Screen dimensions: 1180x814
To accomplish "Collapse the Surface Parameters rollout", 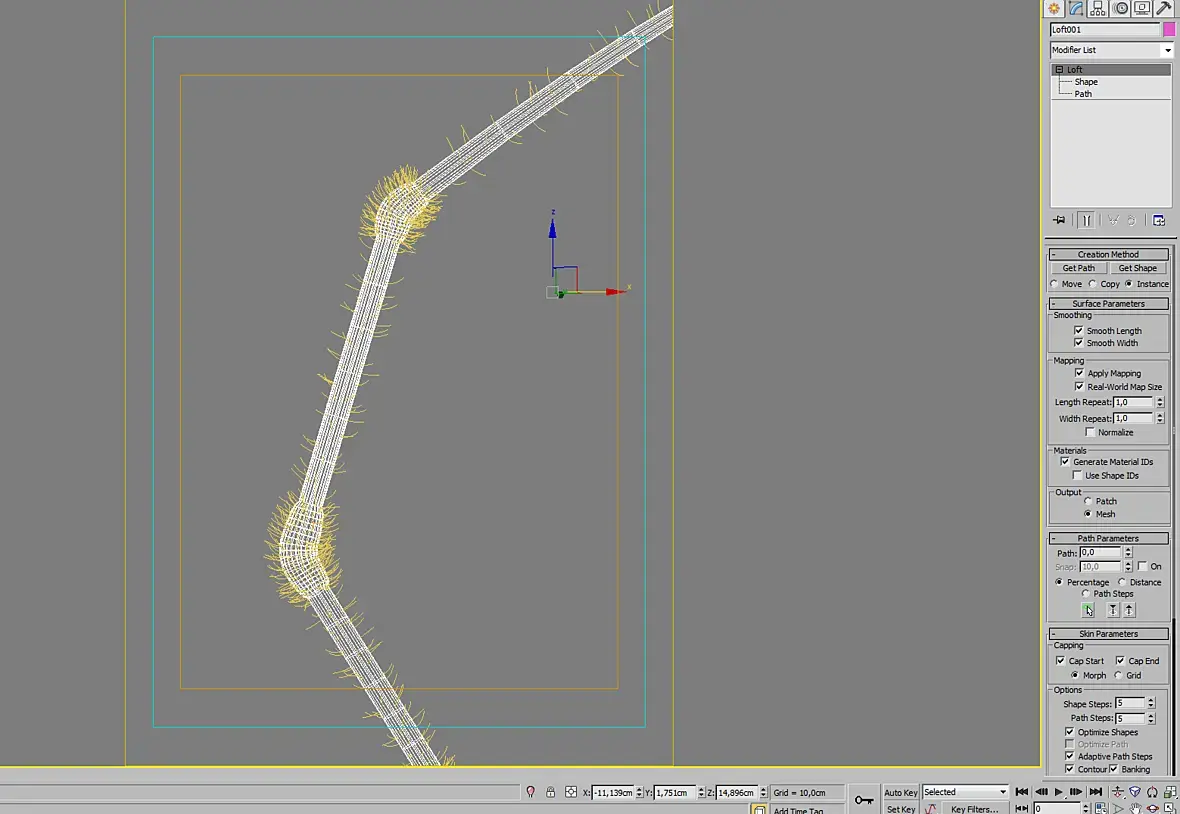I will pos(1109,303).
